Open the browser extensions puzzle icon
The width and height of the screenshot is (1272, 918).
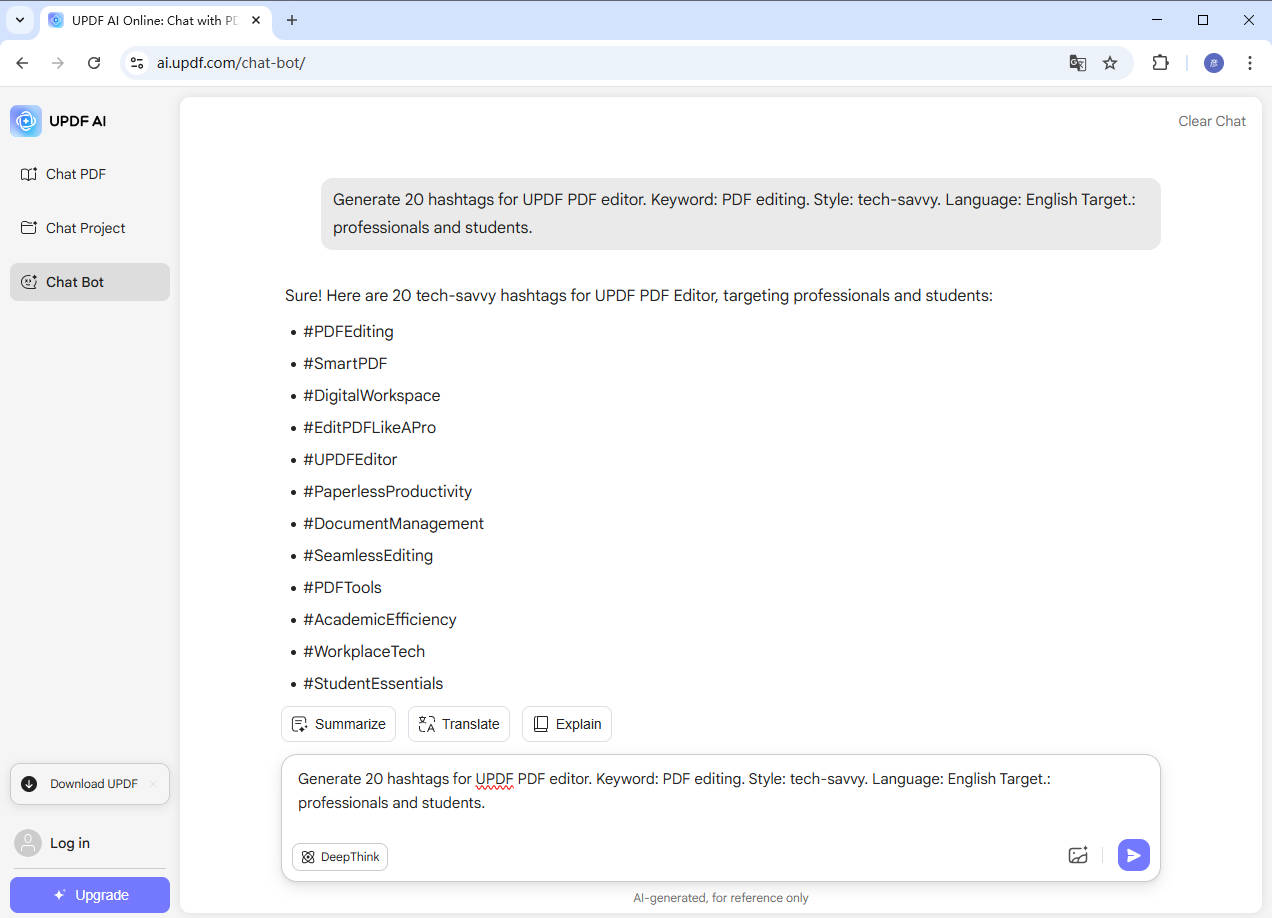coord(1160,63)
